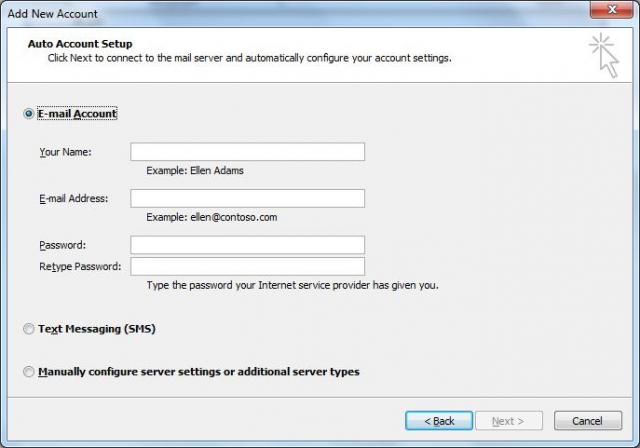
Task: Click the Your Name input field
Action: (247, 152)
